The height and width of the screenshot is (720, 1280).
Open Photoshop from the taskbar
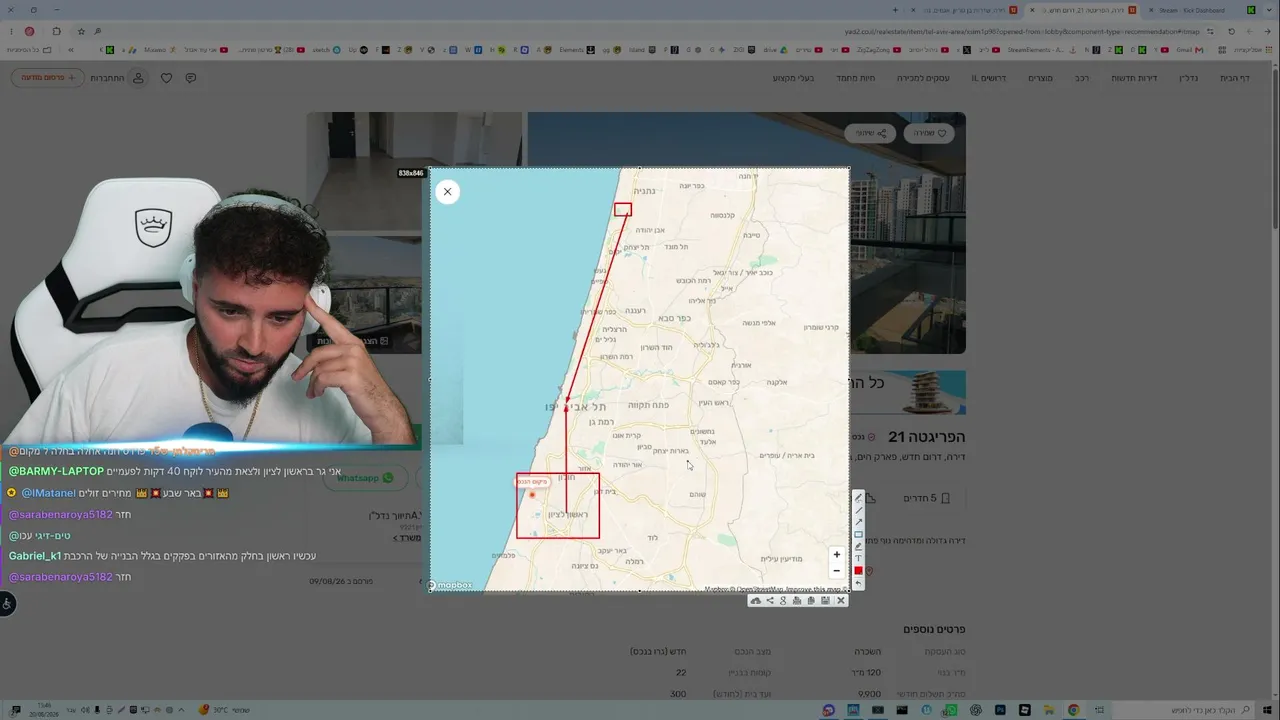coord(1000,710)
